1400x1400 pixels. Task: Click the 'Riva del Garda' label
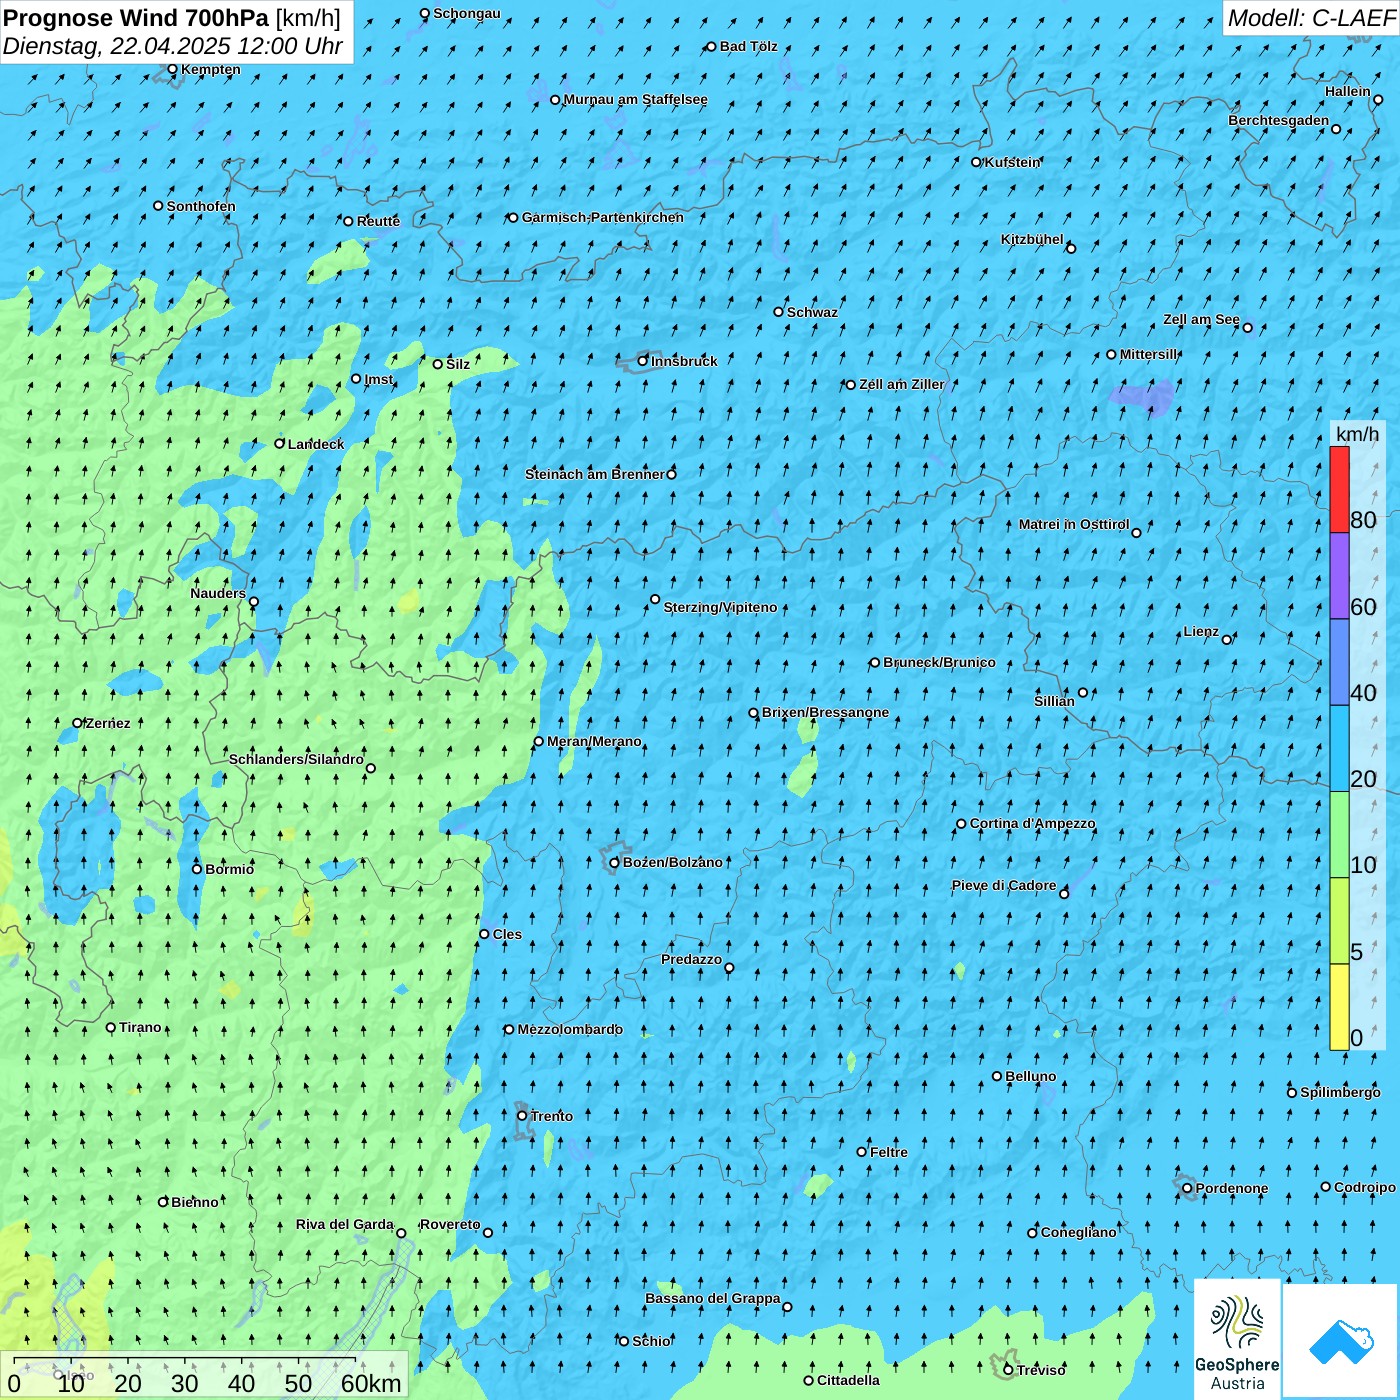point(345,1224)
